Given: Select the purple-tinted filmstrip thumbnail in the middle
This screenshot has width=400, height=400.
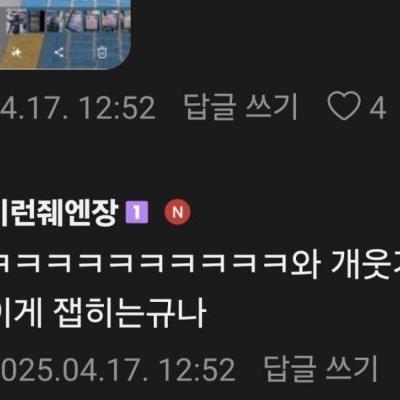Looking at the screenshot, I should tap(75, 21).
